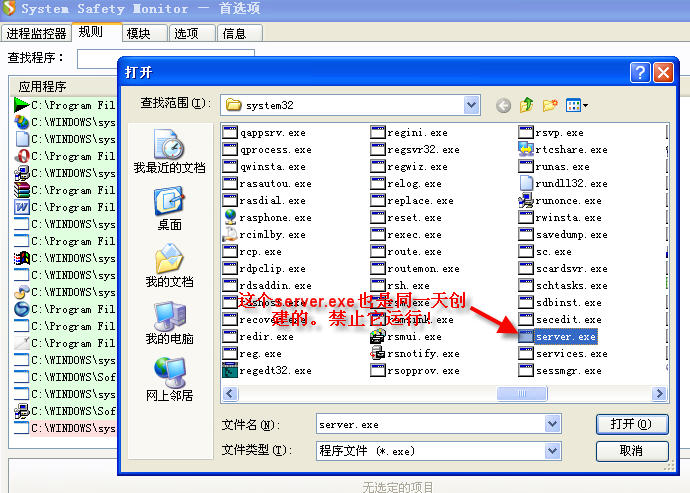The width and height of the screenshot is (690, 493).
Task: Open 网上邻居 in the places bar
Action: tap(169, 379)
